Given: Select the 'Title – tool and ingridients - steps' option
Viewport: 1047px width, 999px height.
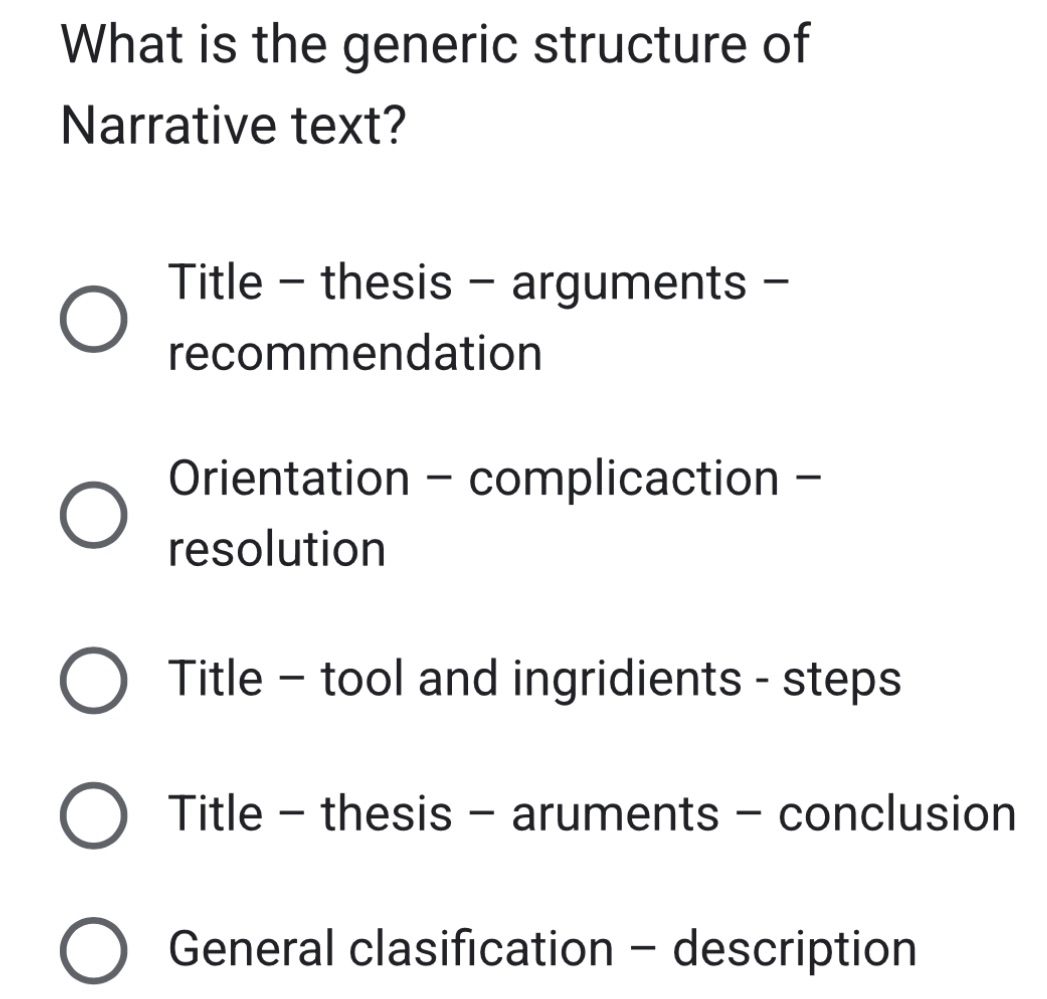Looking at the screenshot, I should 95,679.
